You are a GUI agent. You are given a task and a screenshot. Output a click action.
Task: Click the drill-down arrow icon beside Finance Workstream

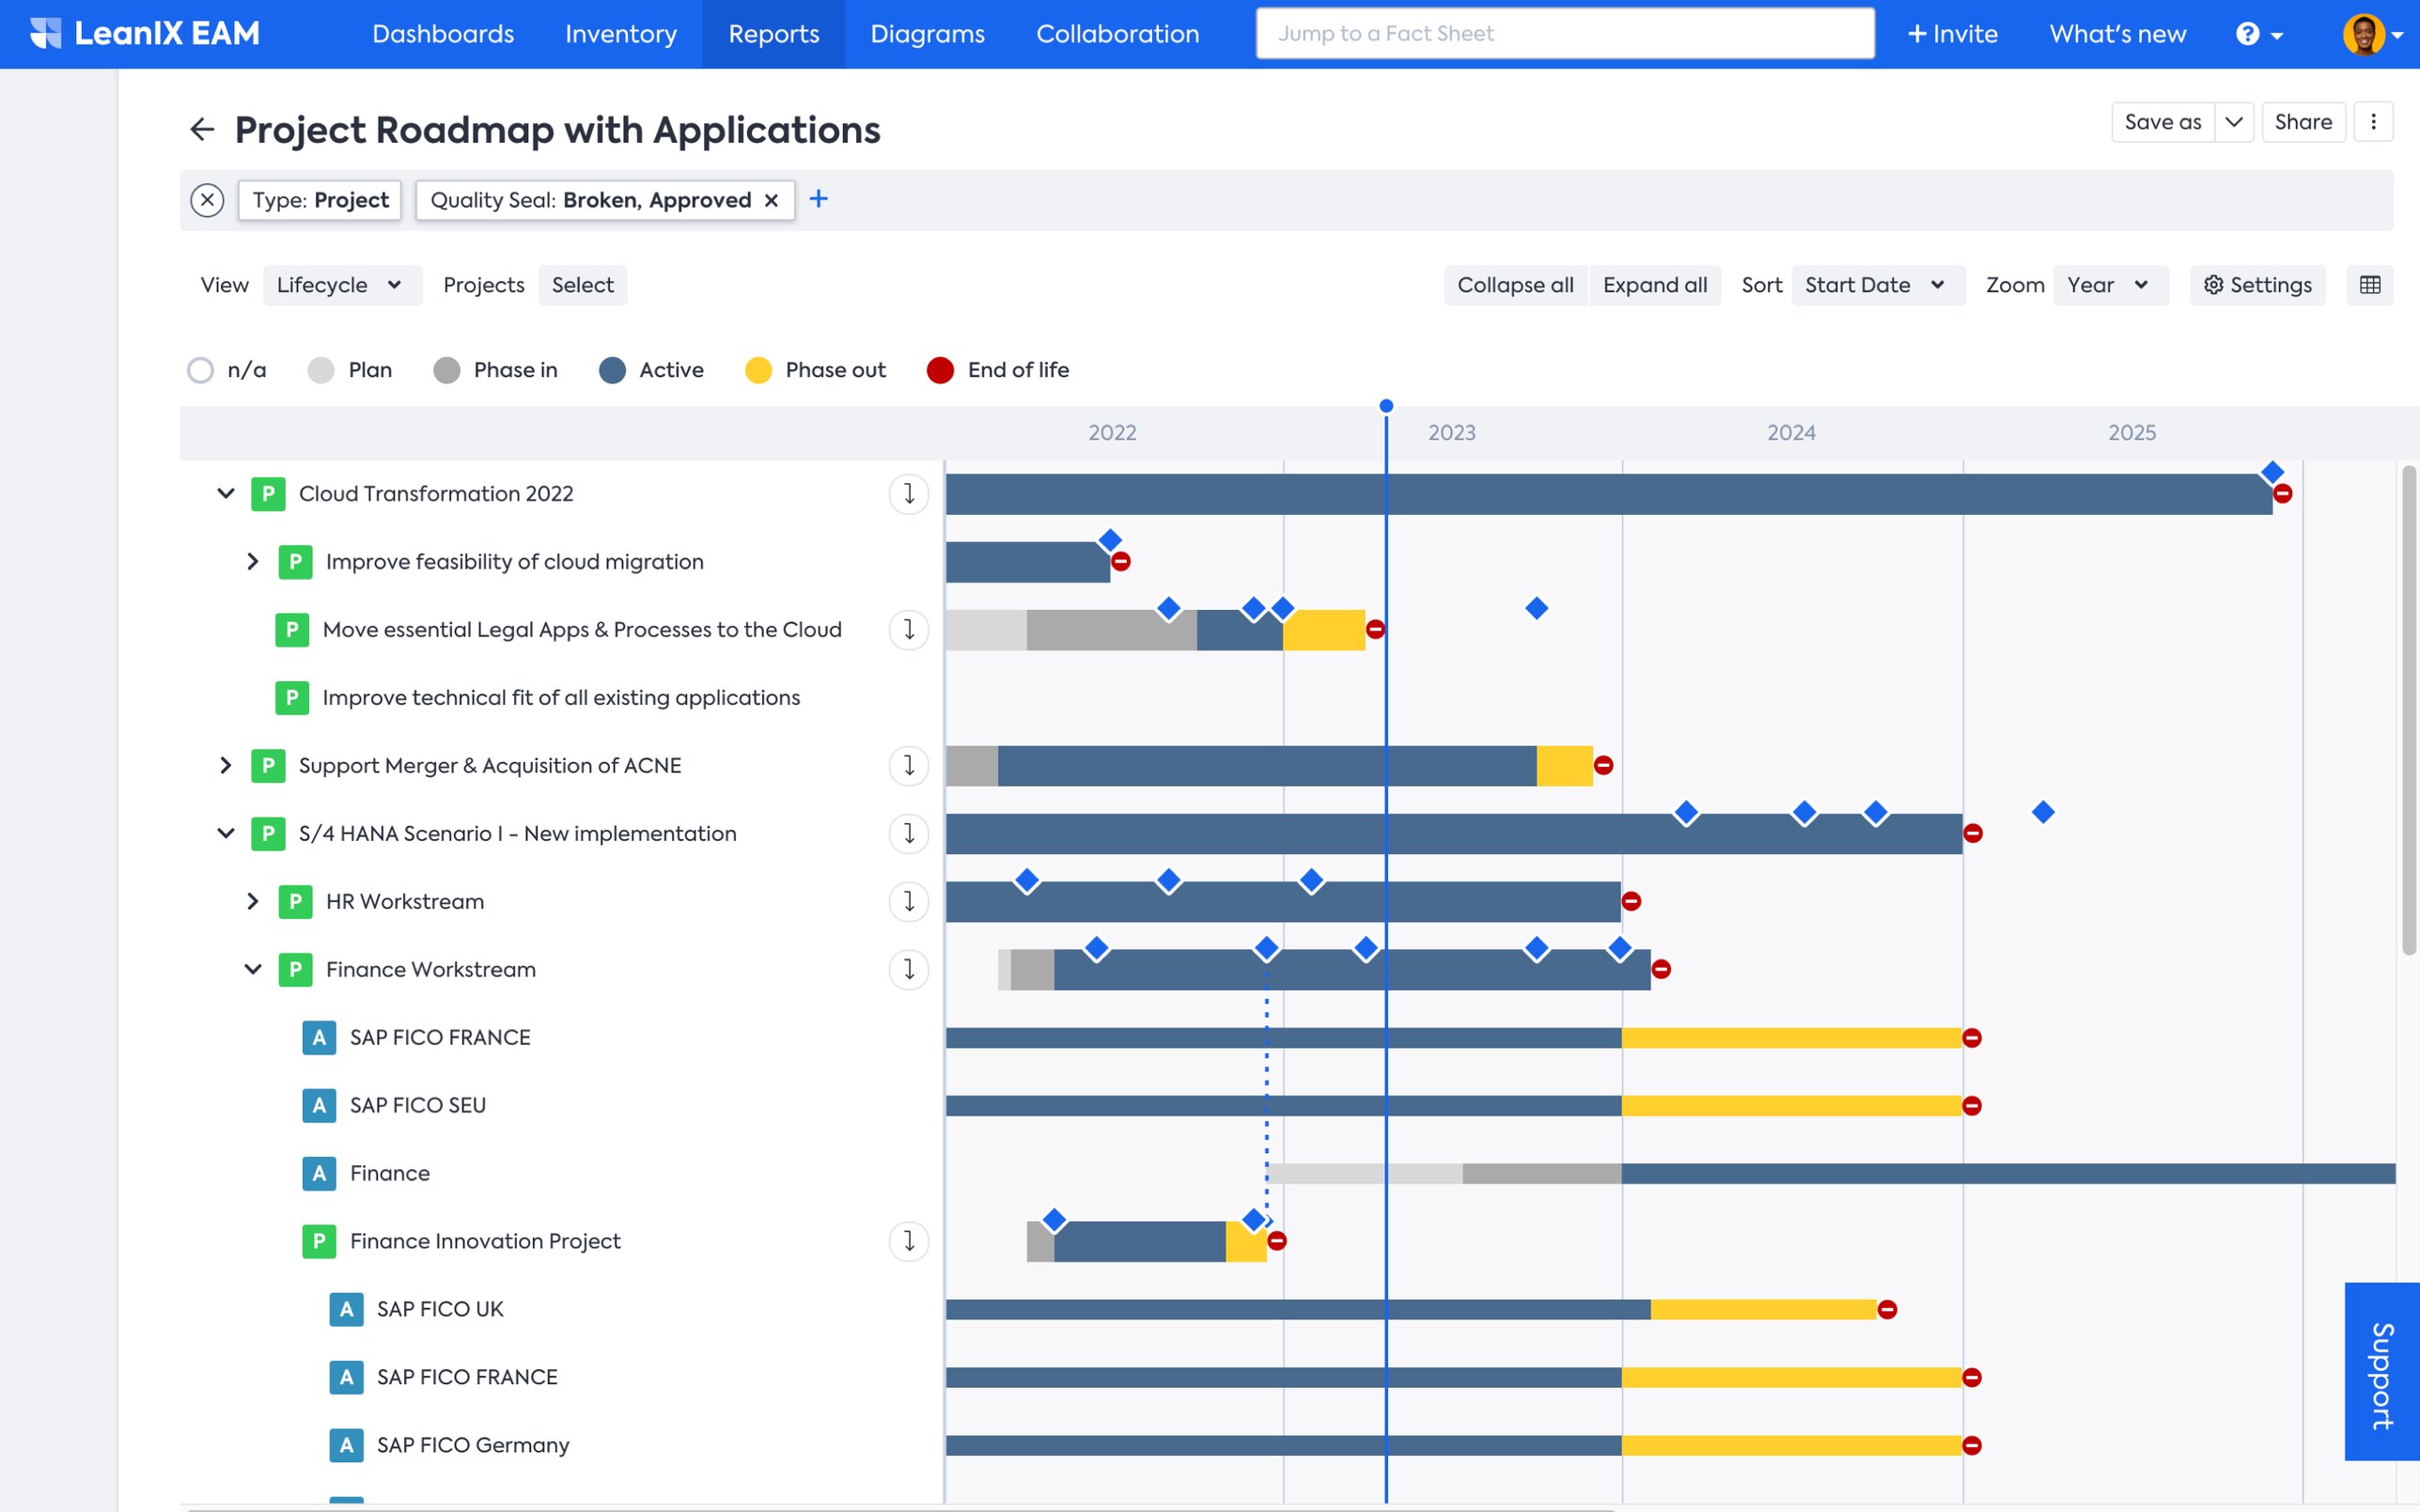point(908,969)
